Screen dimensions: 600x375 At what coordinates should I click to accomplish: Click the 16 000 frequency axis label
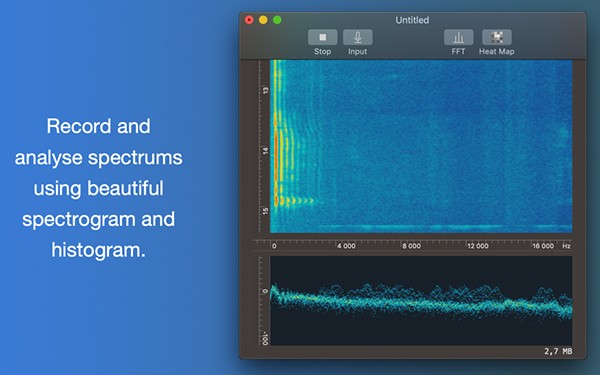pos(543,246)
